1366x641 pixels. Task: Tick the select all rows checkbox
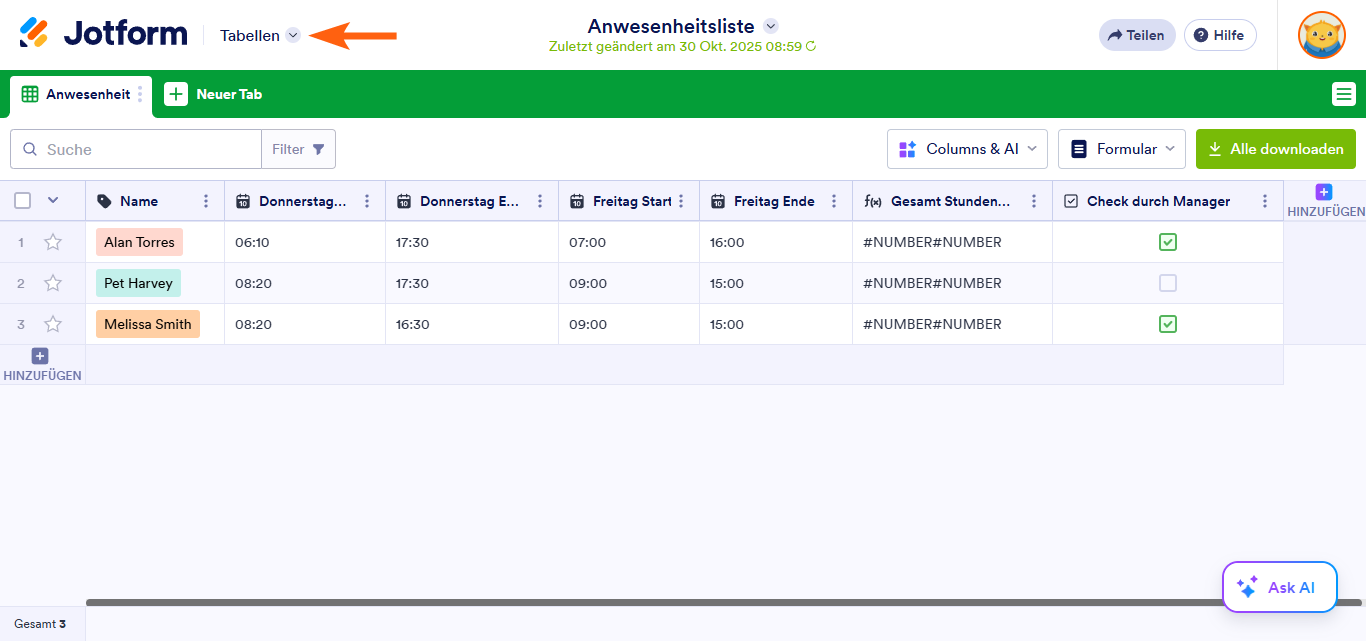click(23, 201)
